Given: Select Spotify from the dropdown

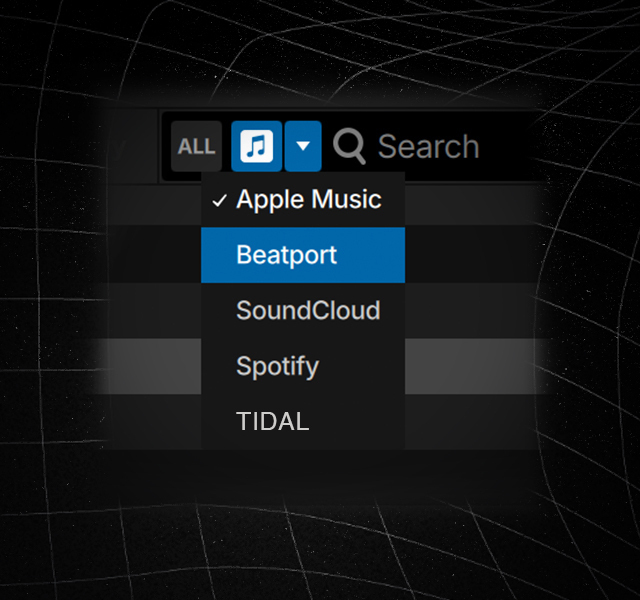Looking at the screenshot, I should (x=303, y=366).
